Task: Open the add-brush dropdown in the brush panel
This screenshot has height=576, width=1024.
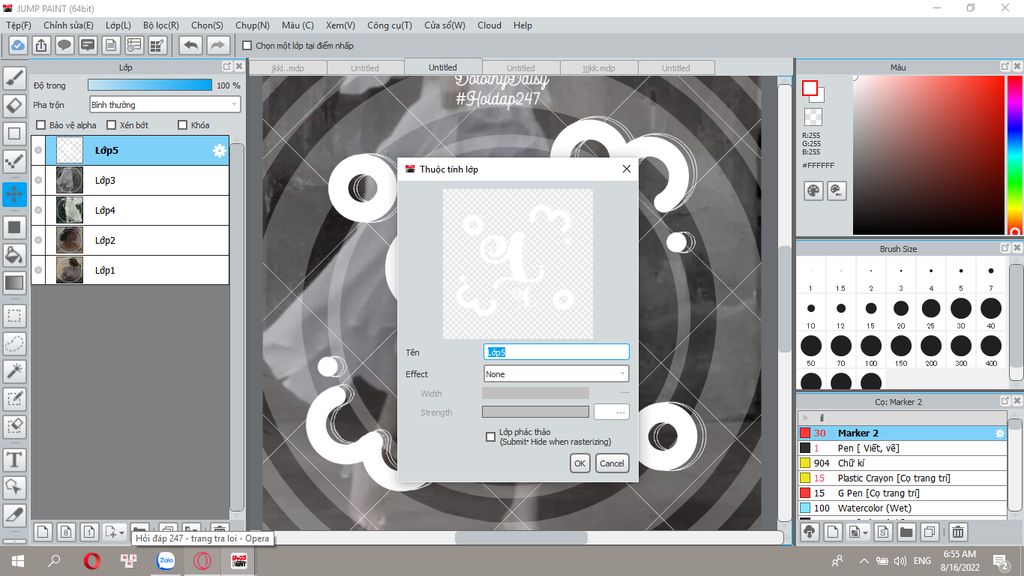Action: 865,533
